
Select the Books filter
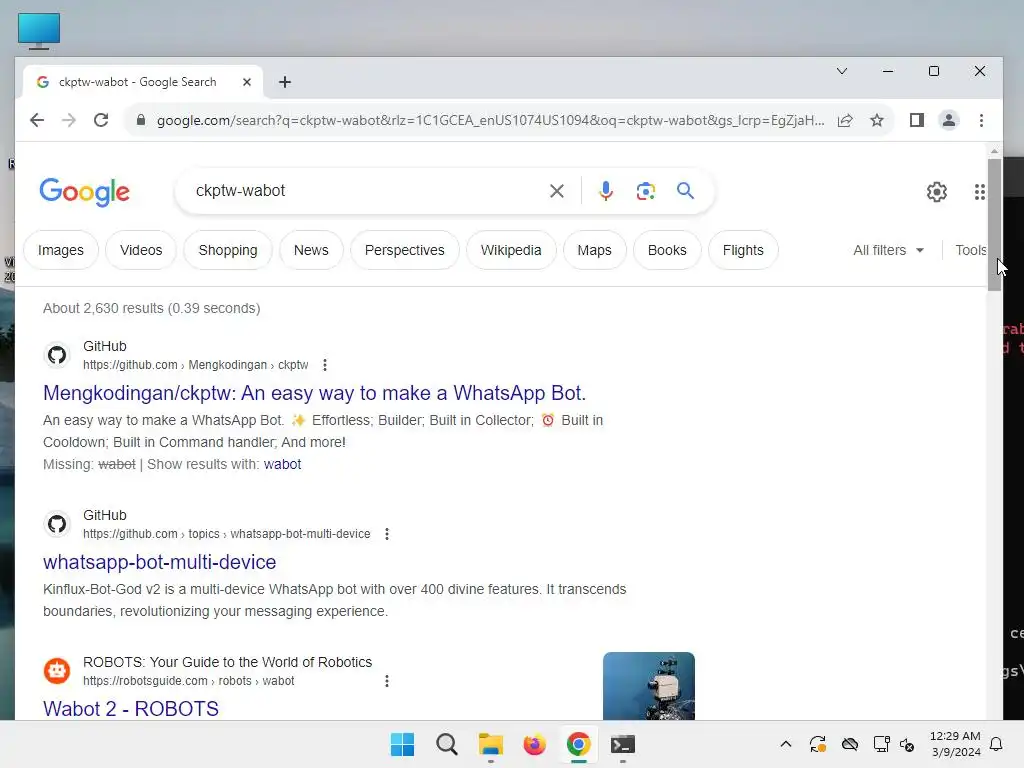667,250
